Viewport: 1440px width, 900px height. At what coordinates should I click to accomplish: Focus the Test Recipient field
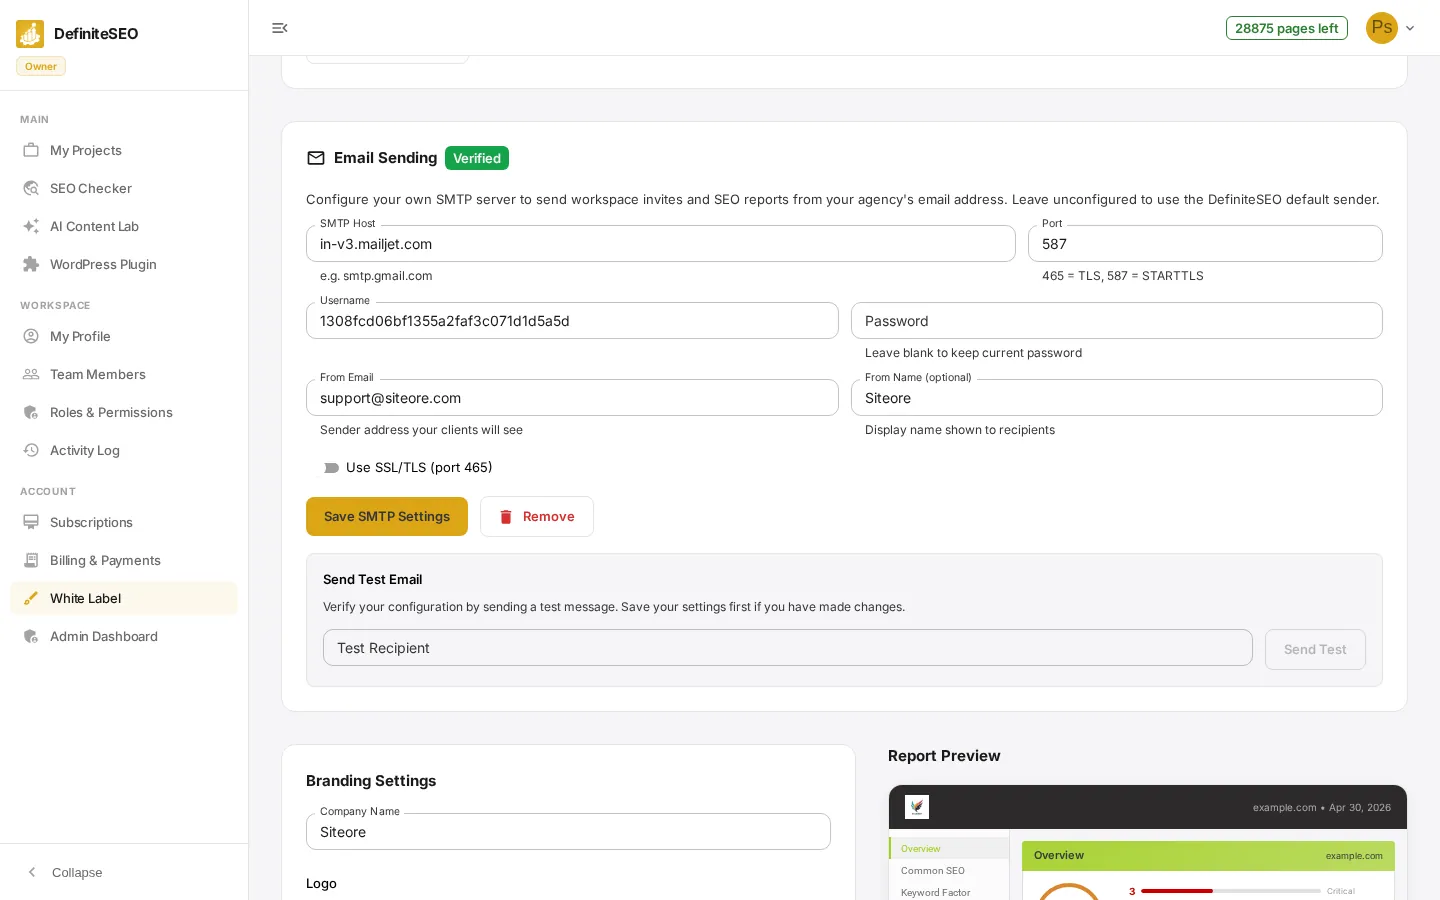click(788, 648)
